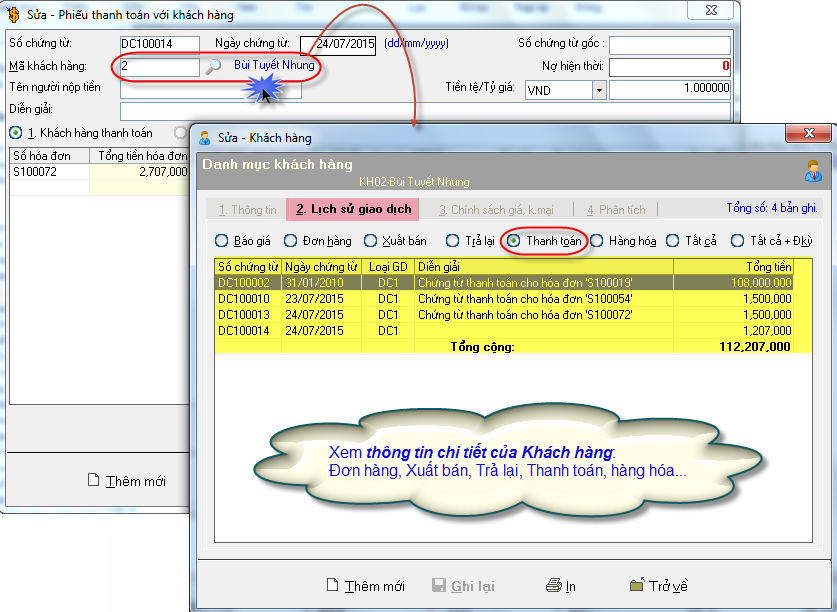Select the Hàng hóa radio option
This screenshot has height=612, width=837.
click(x=596, y=241)
